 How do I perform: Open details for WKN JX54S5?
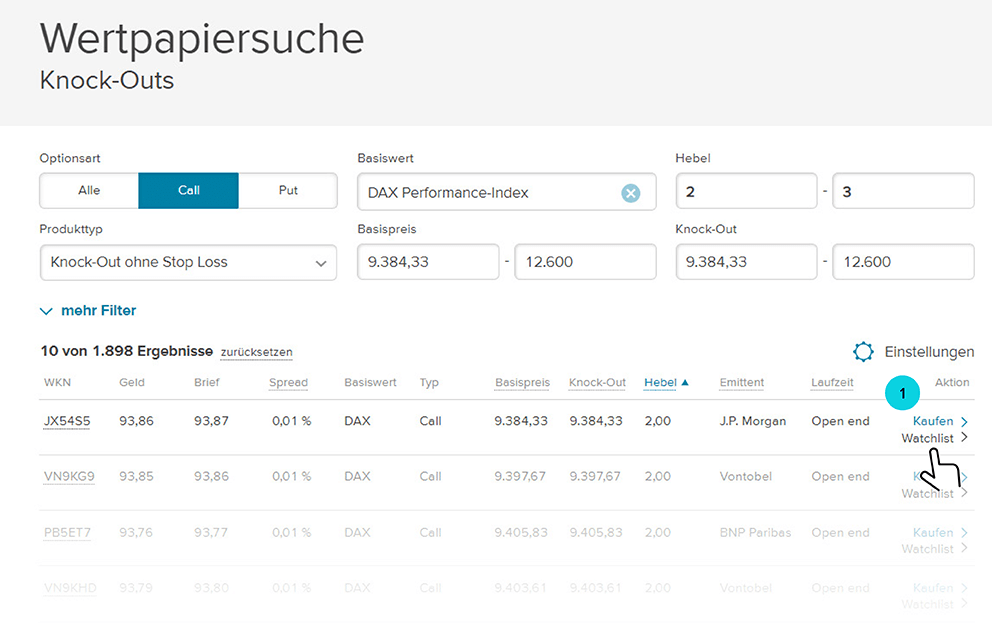click(66, 420)
